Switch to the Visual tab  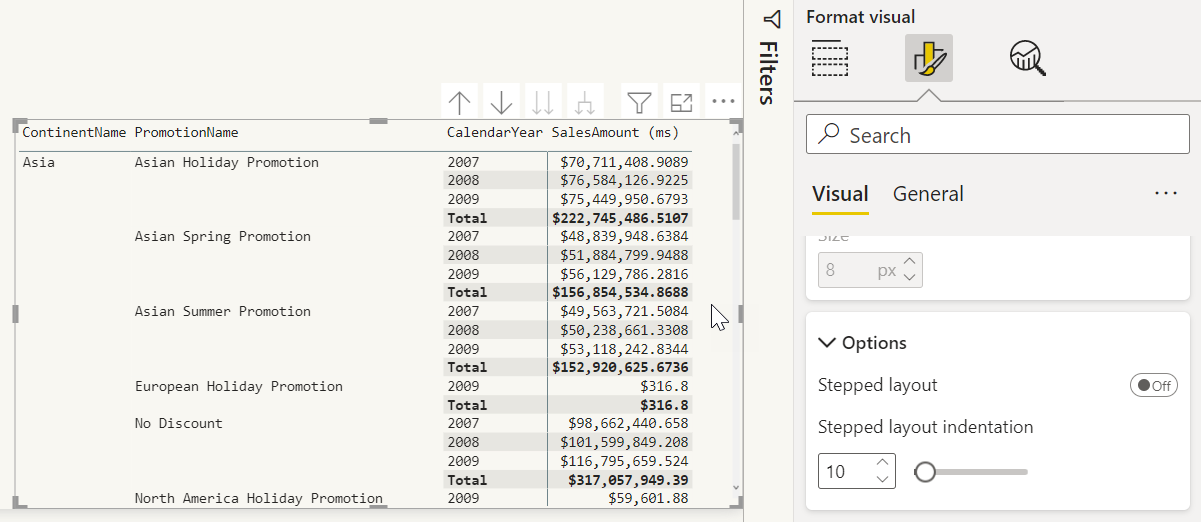(840, 194)
